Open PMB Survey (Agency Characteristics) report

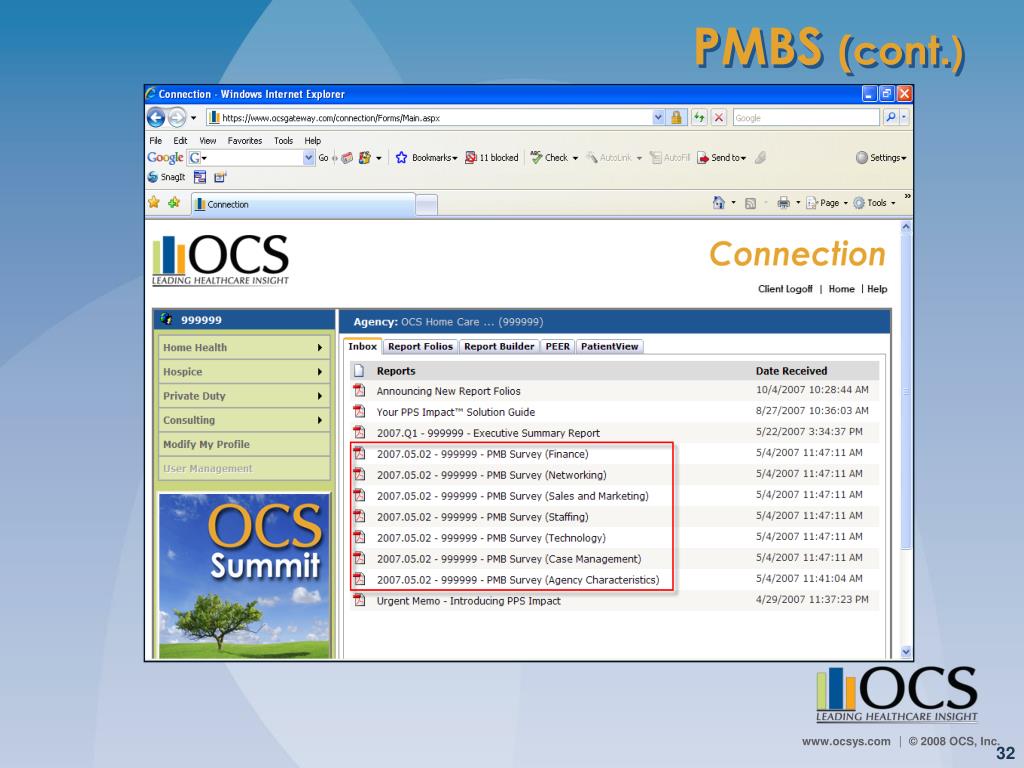tap(518, 579)
